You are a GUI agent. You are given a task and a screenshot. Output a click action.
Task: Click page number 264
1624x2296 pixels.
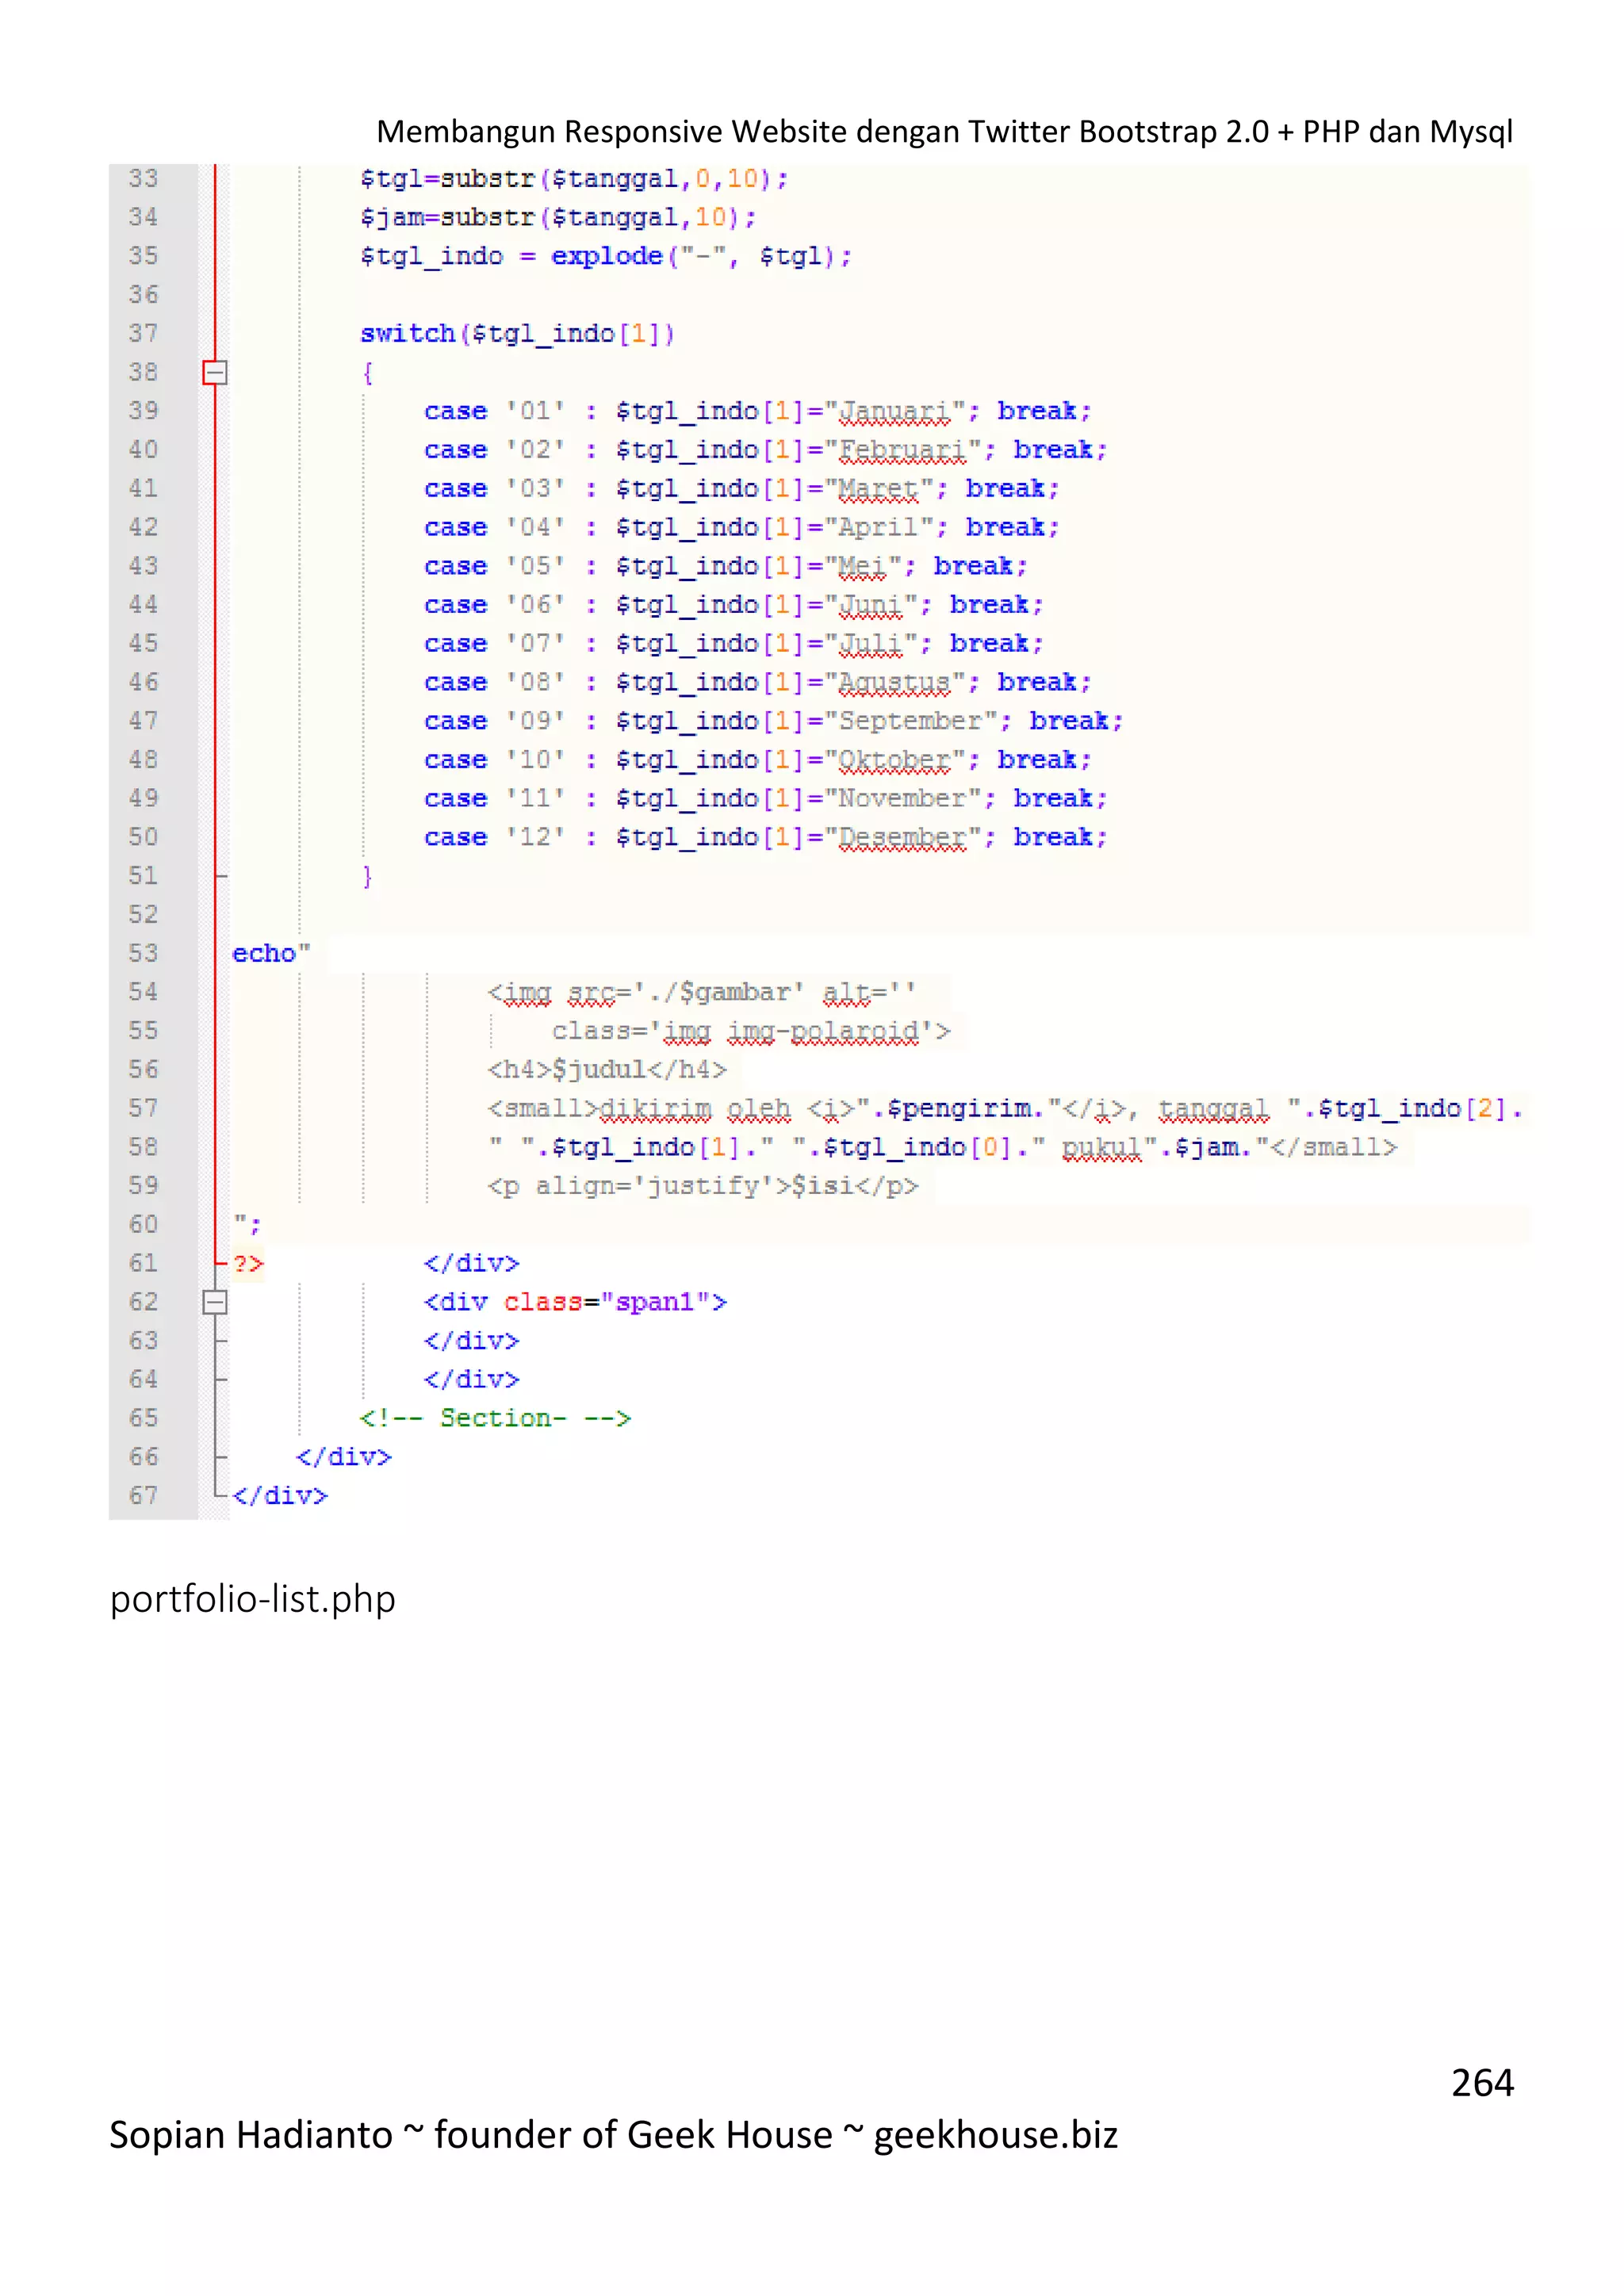point(1482,2083)
